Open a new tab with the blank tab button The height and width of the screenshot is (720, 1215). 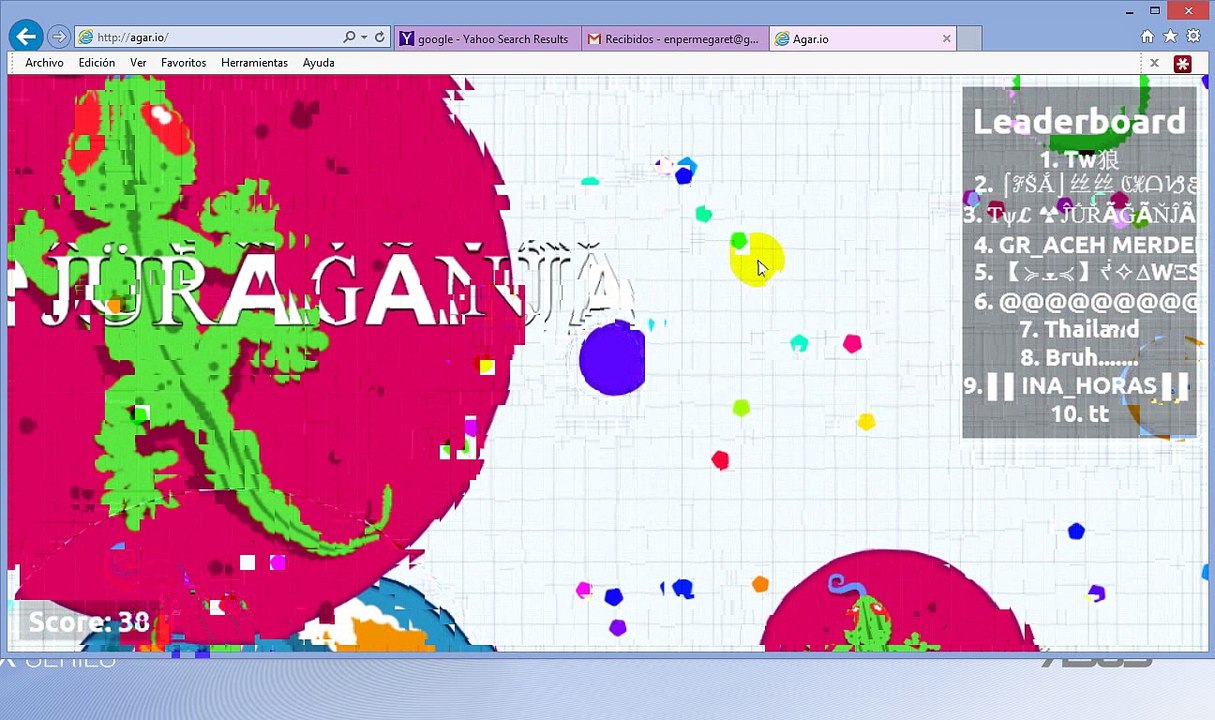[x=969, y=39]
